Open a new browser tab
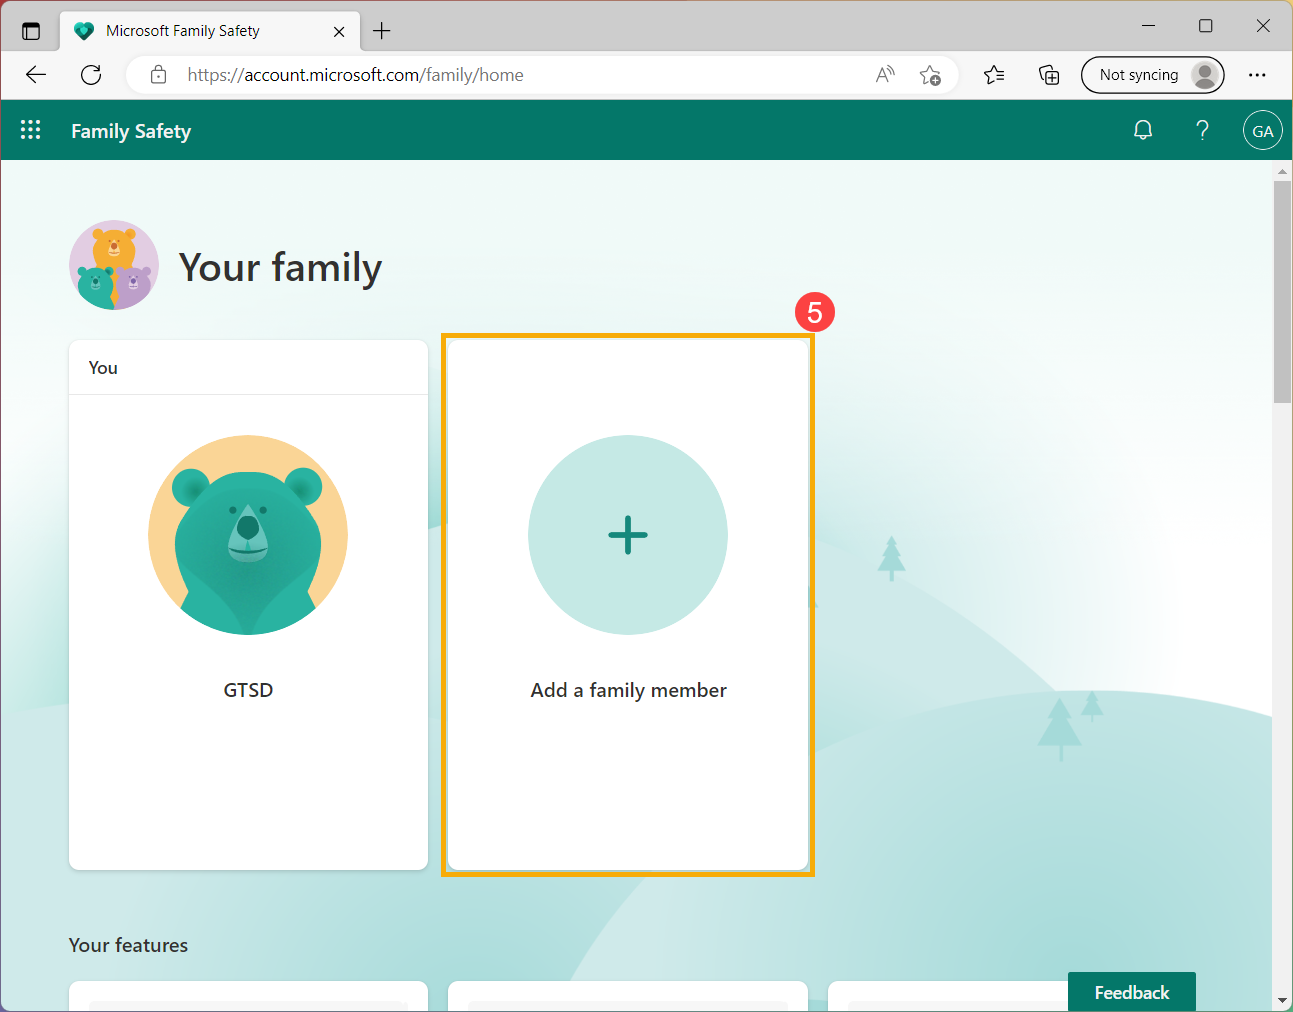Screen dimensions: 1293x1012 (x=381, y=30)
